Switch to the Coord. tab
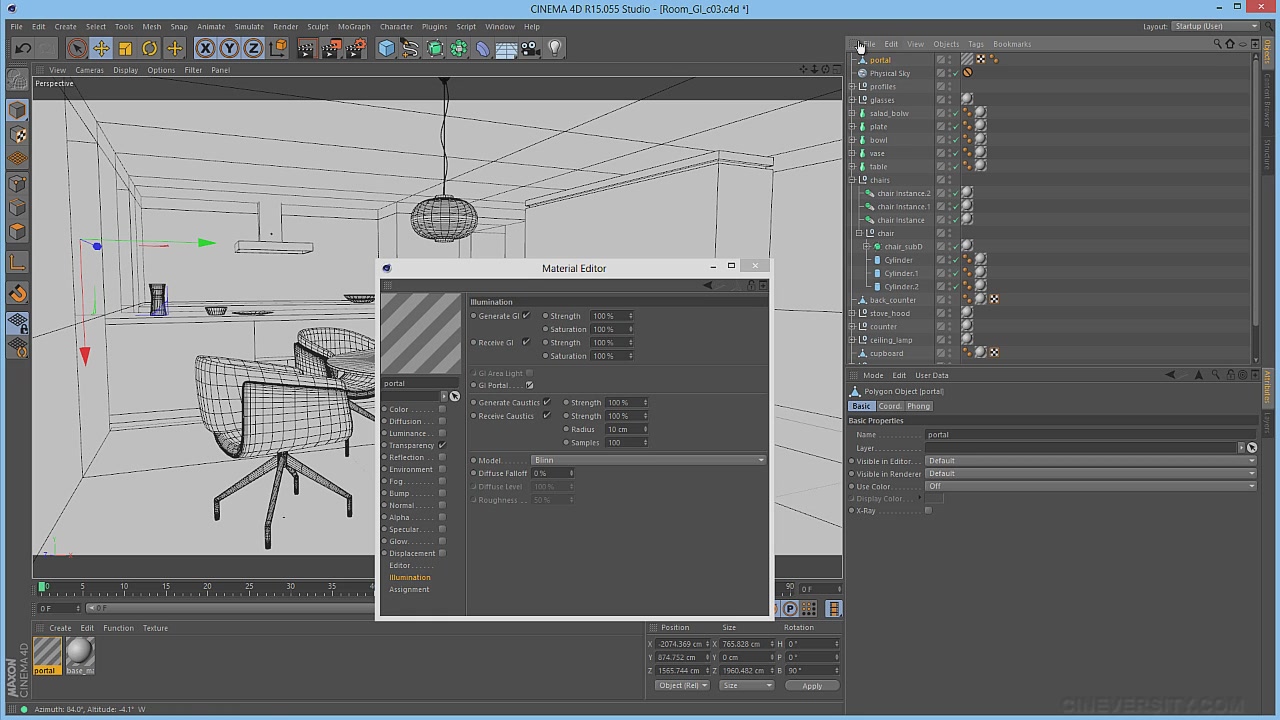The image size is (1280, 720). point(889,406)
